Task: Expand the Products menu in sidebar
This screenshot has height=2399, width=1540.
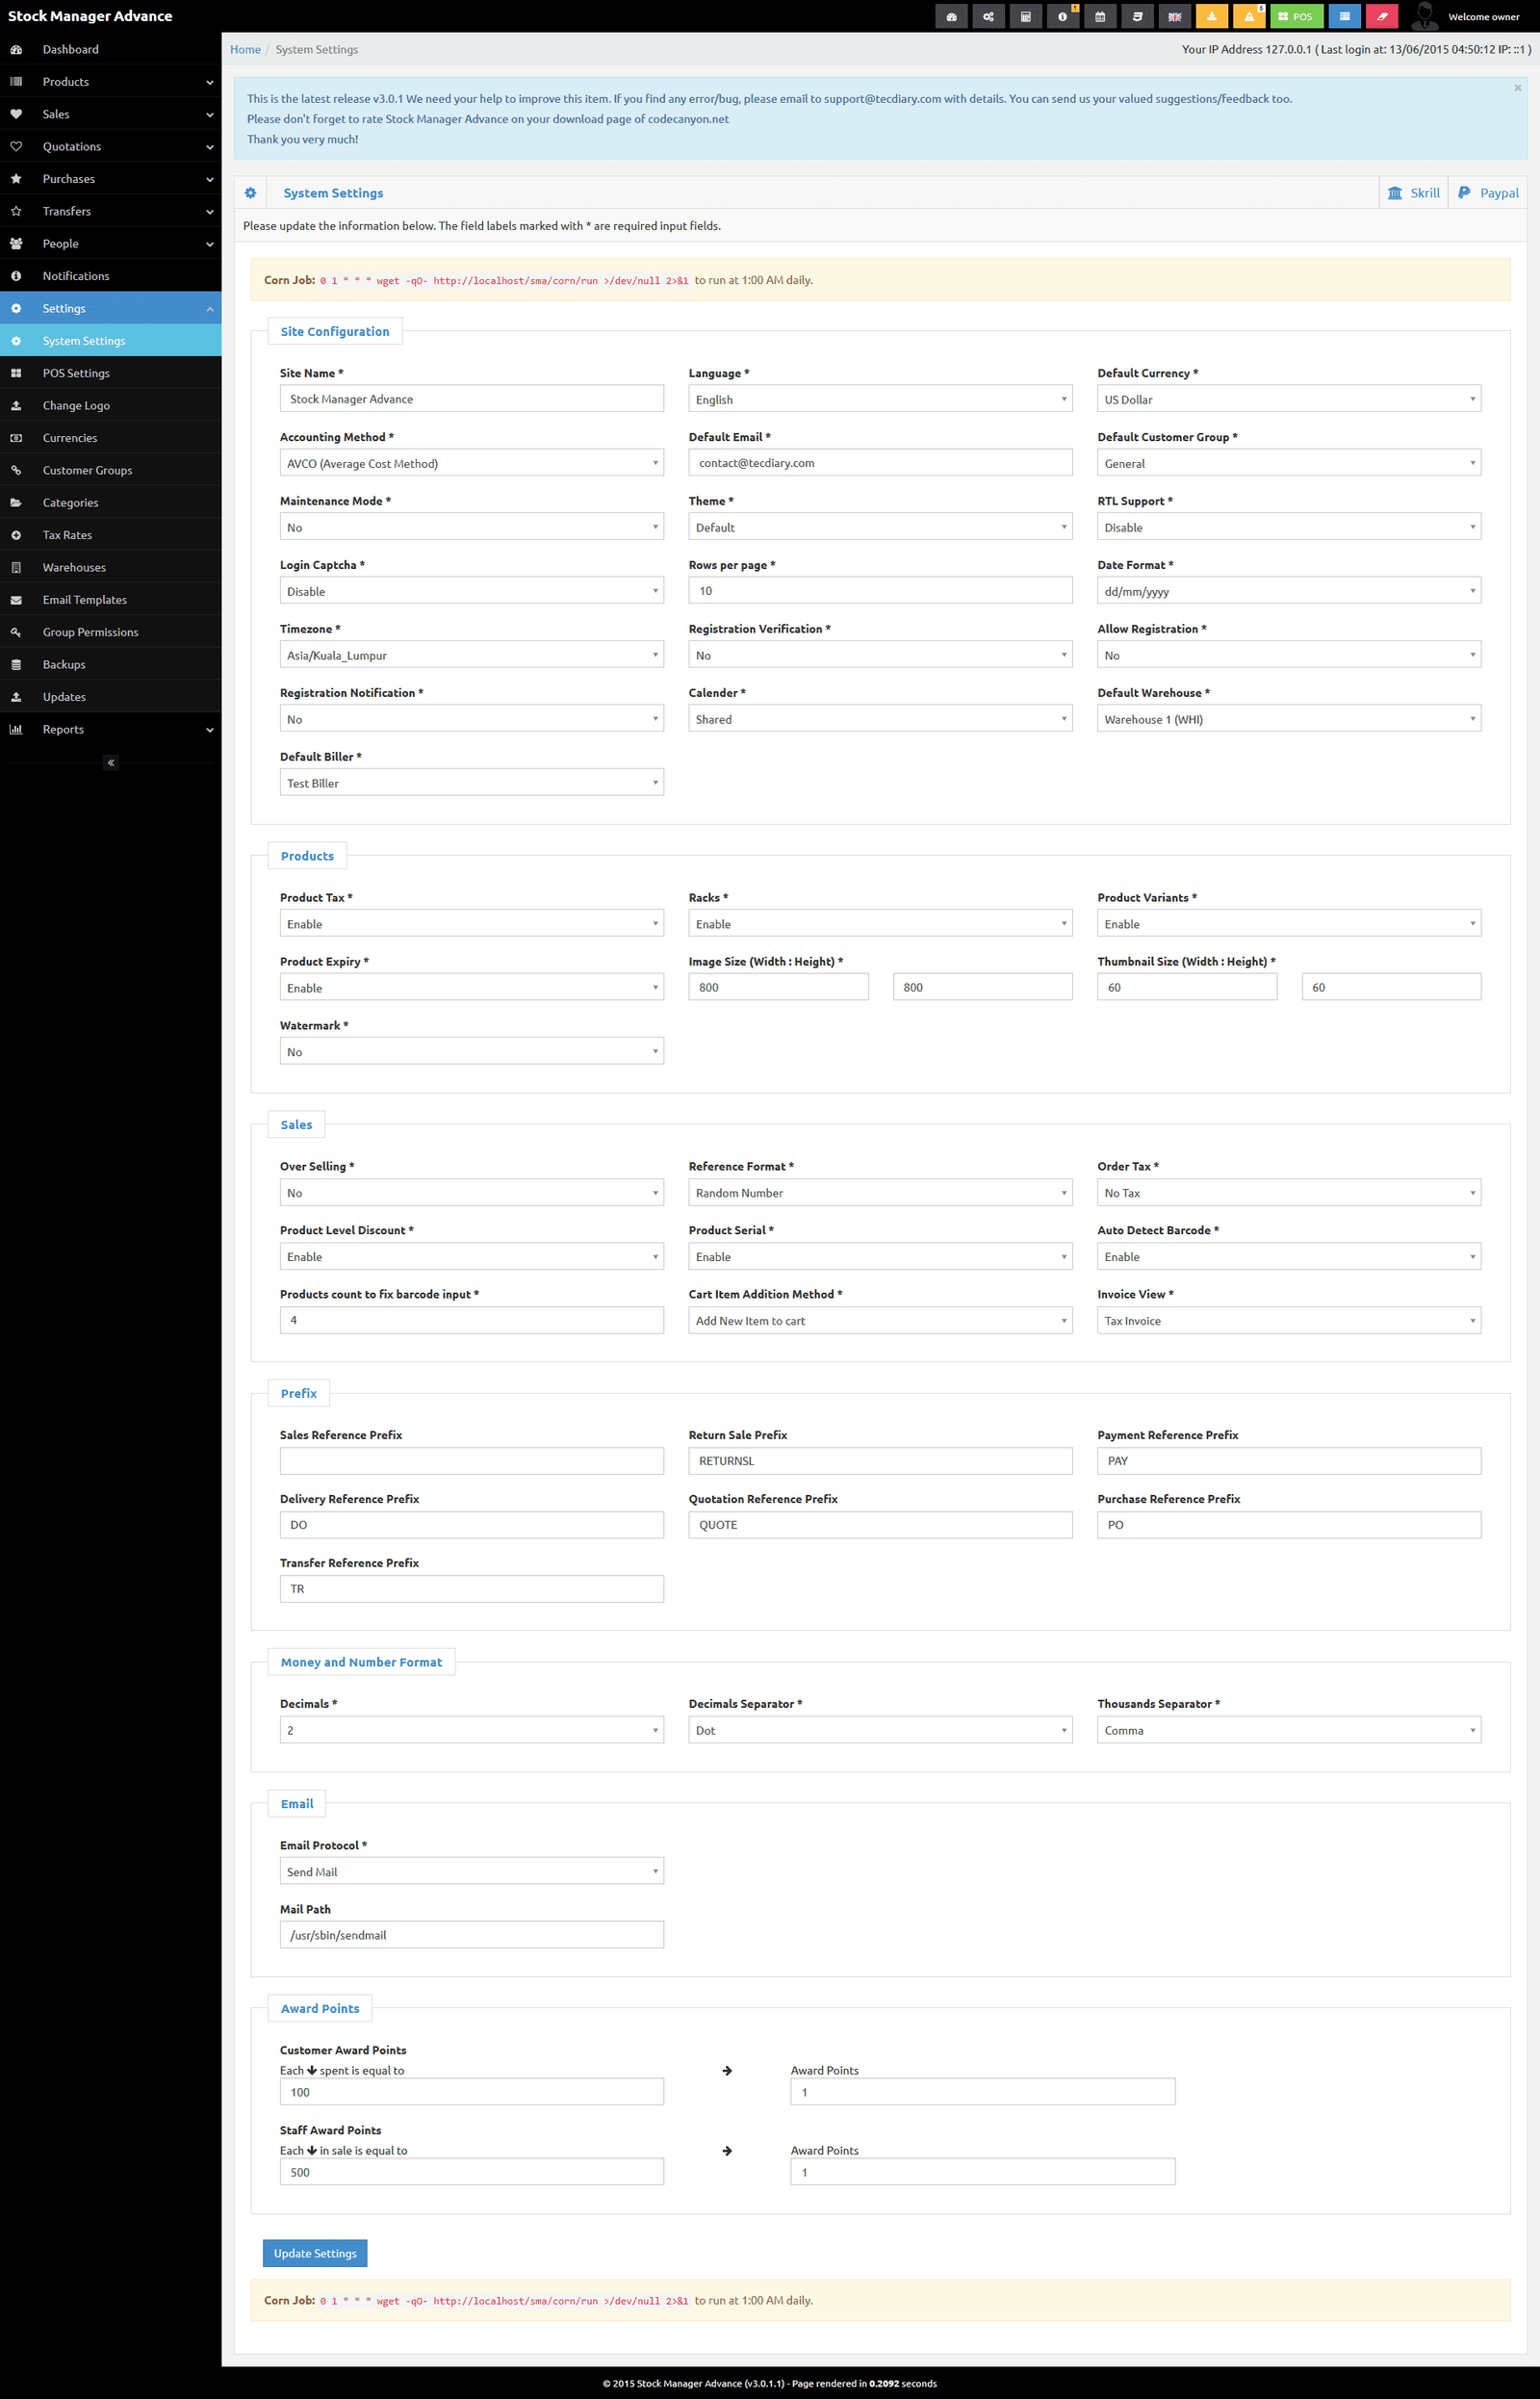Action: [x=110, y=82]
